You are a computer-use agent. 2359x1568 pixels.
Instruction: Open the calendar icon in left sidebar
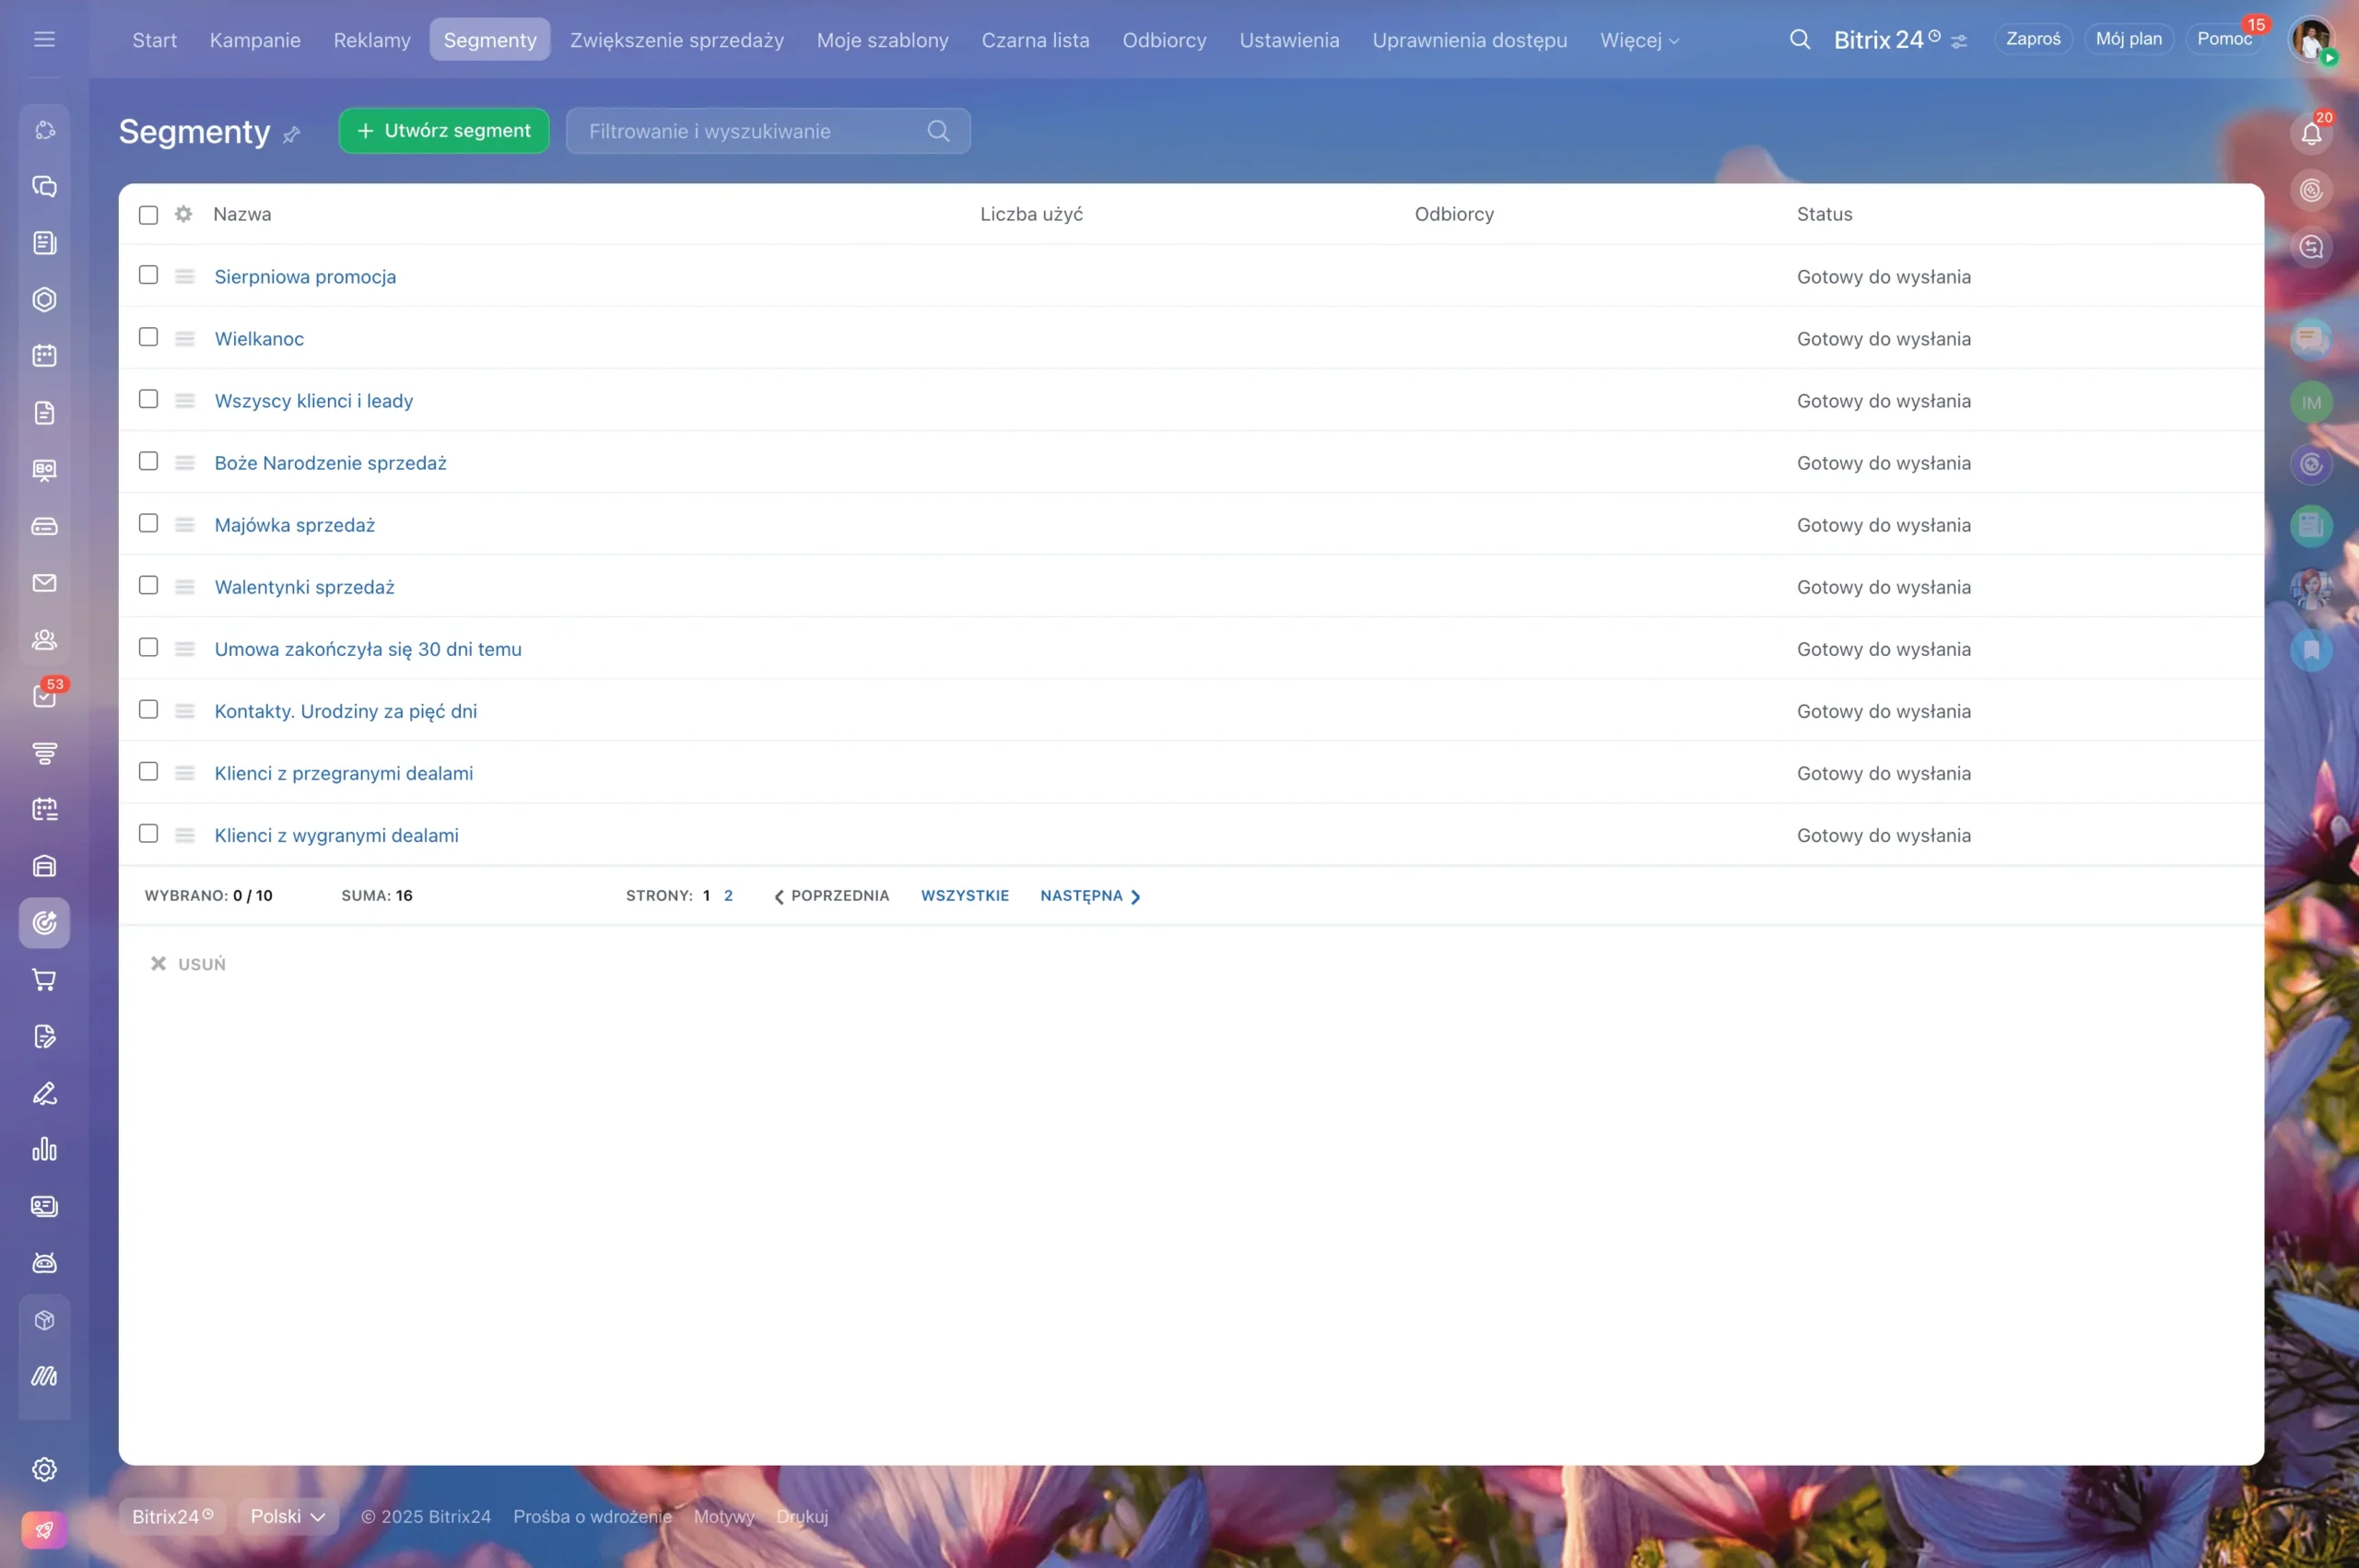tap(44, 356)
